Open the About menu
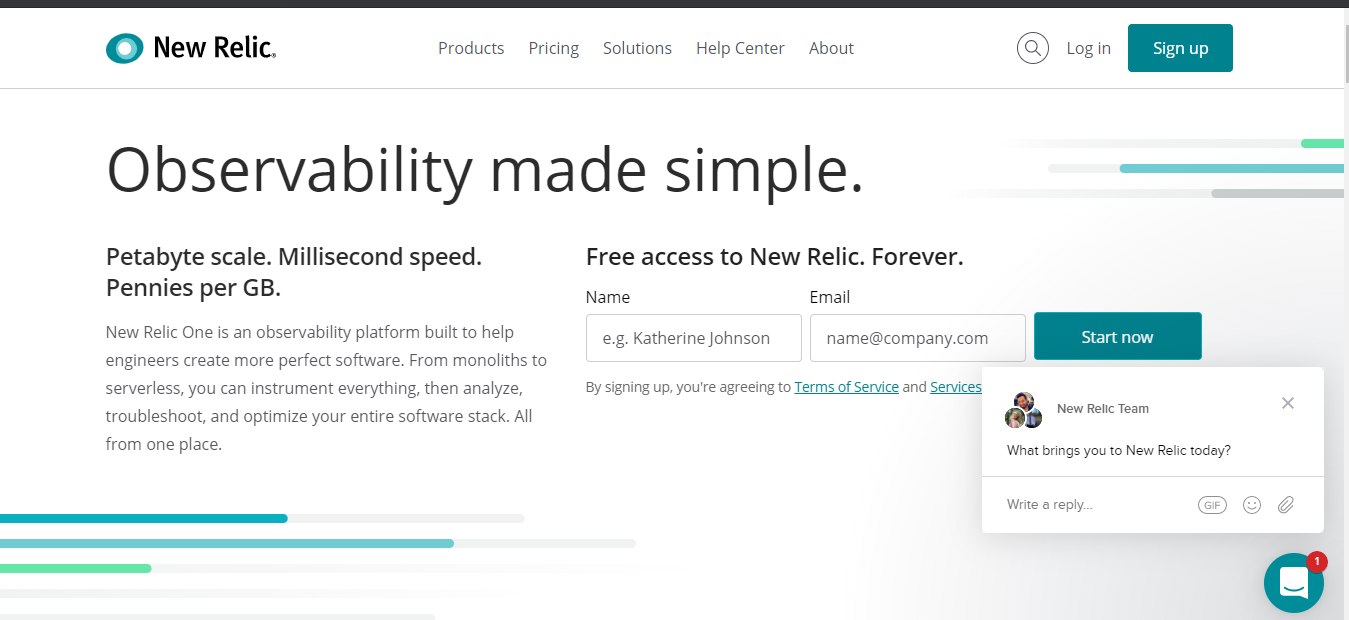The width and height of the screenshot is (1349, 620). (x=831, y=48)
